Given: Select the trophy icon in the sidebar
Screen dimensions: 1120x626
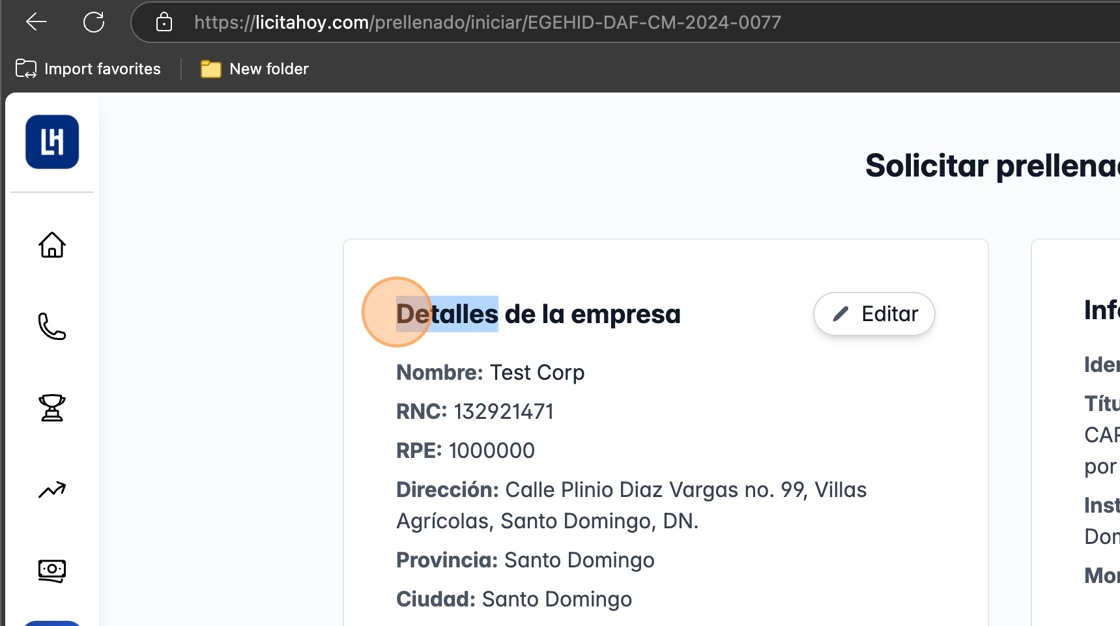Looking at the screenshot, I should point(52,408).
